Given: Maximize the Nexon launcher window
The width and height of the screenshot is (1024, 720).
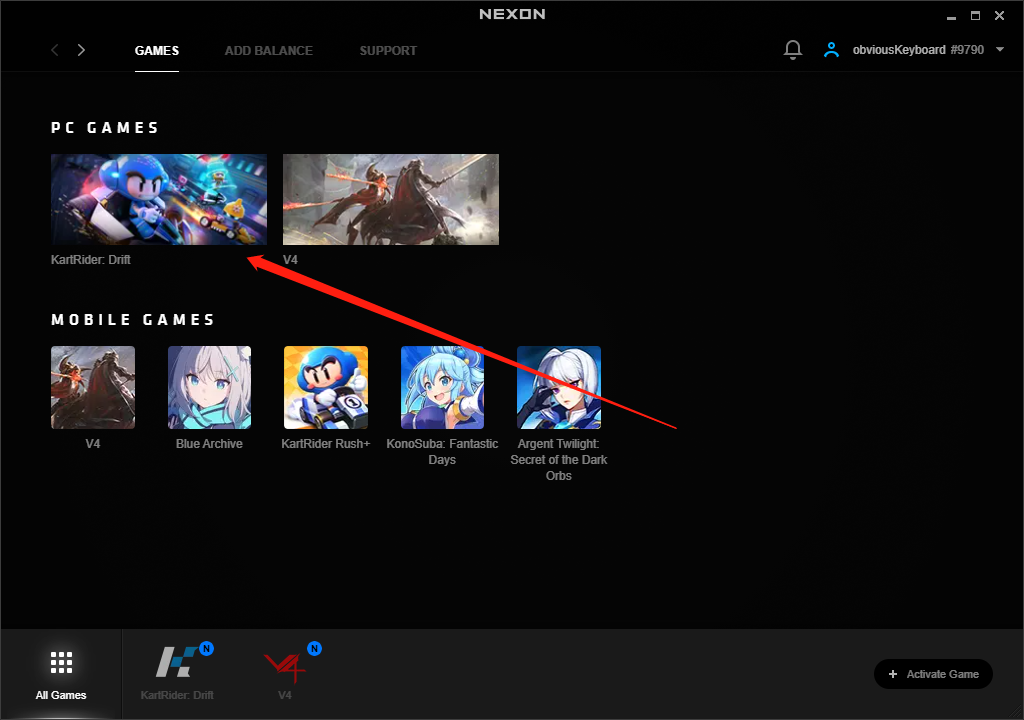Looking at the screenshot, I should (x=975, y=16).
